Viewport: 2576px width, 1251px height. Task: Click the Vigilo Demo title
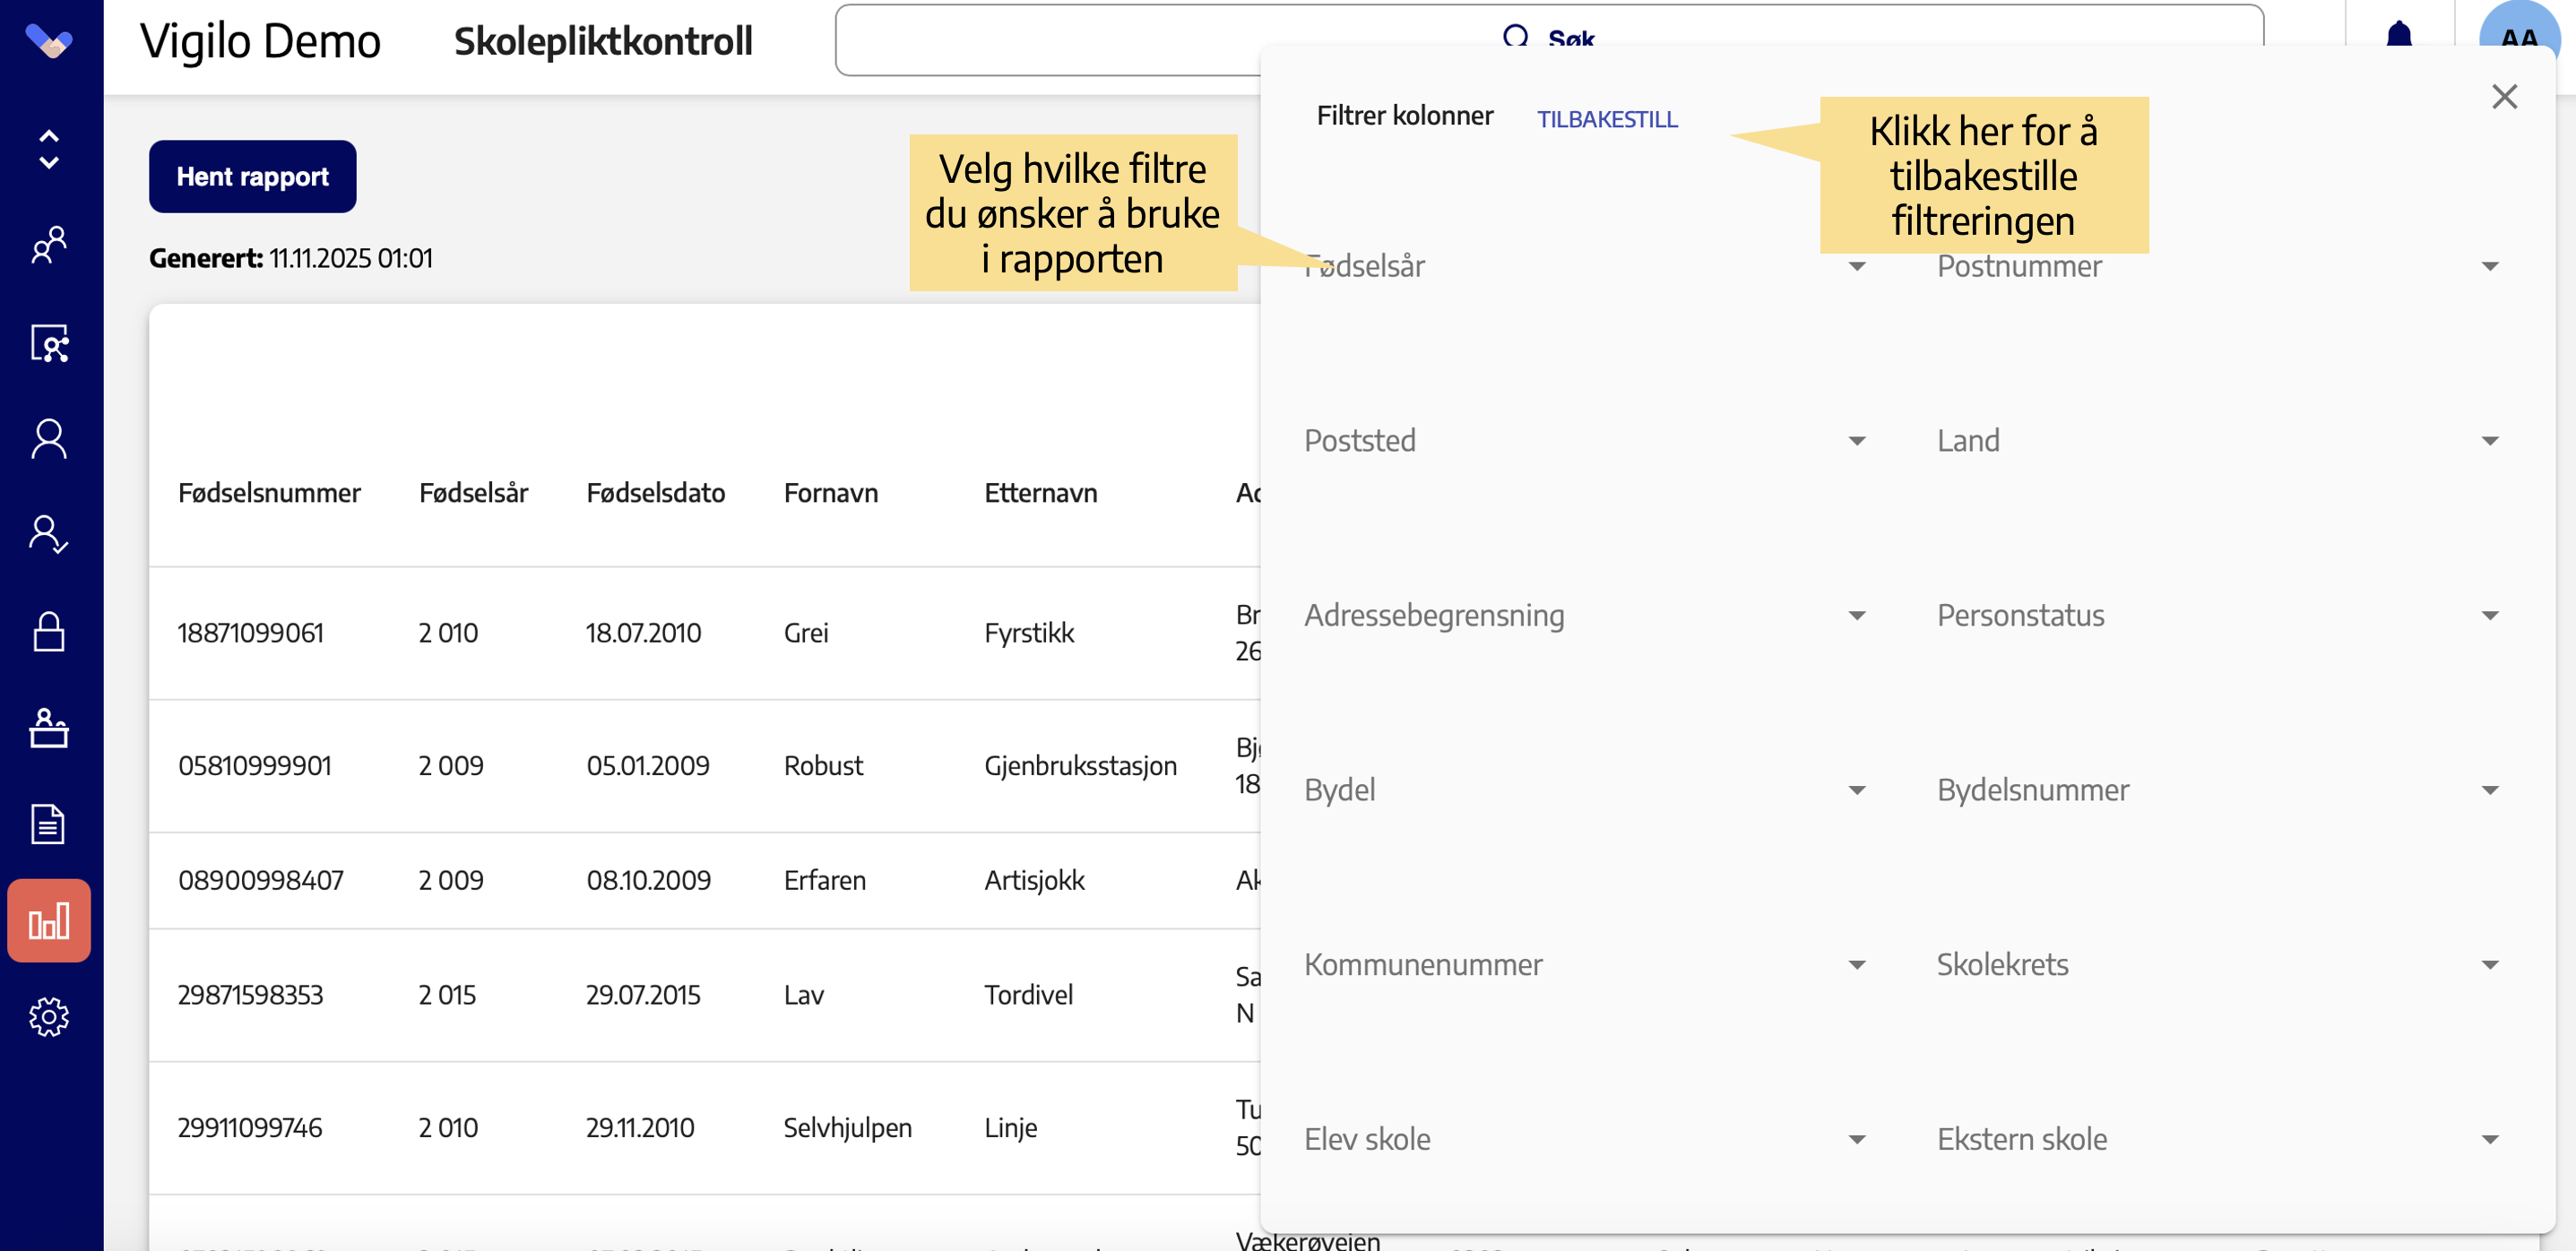(x=260, y=41)
